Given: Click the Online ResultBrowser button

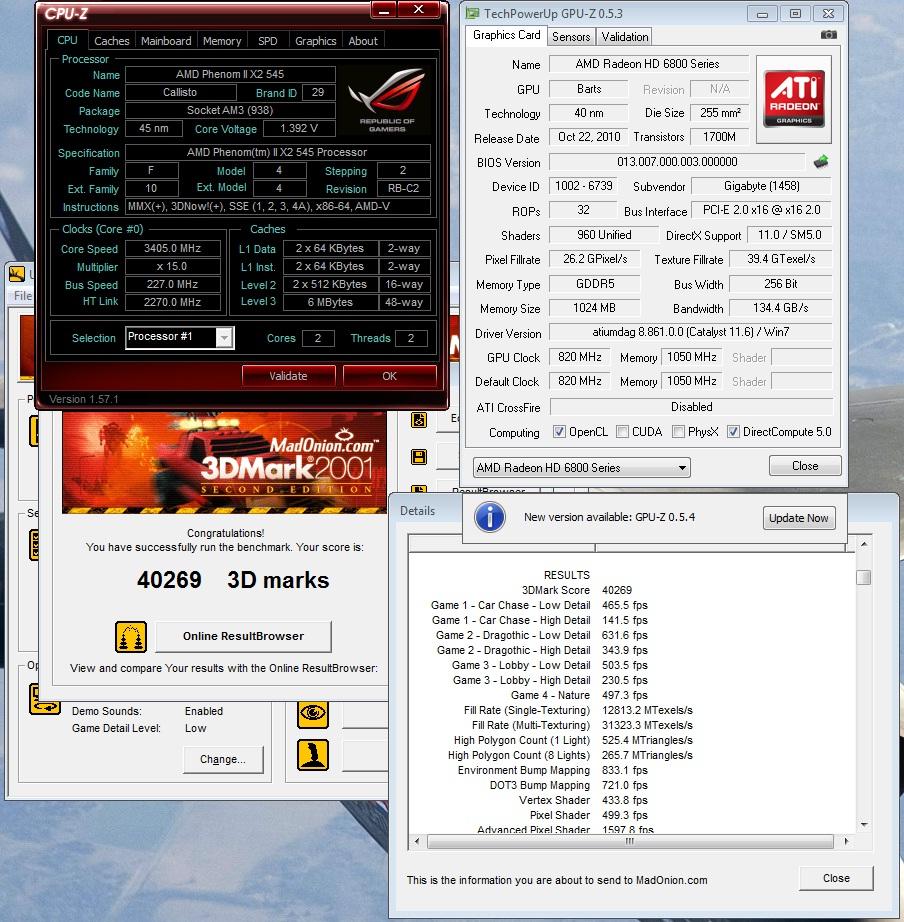Looking at the screenshot, I should point(243,636).
